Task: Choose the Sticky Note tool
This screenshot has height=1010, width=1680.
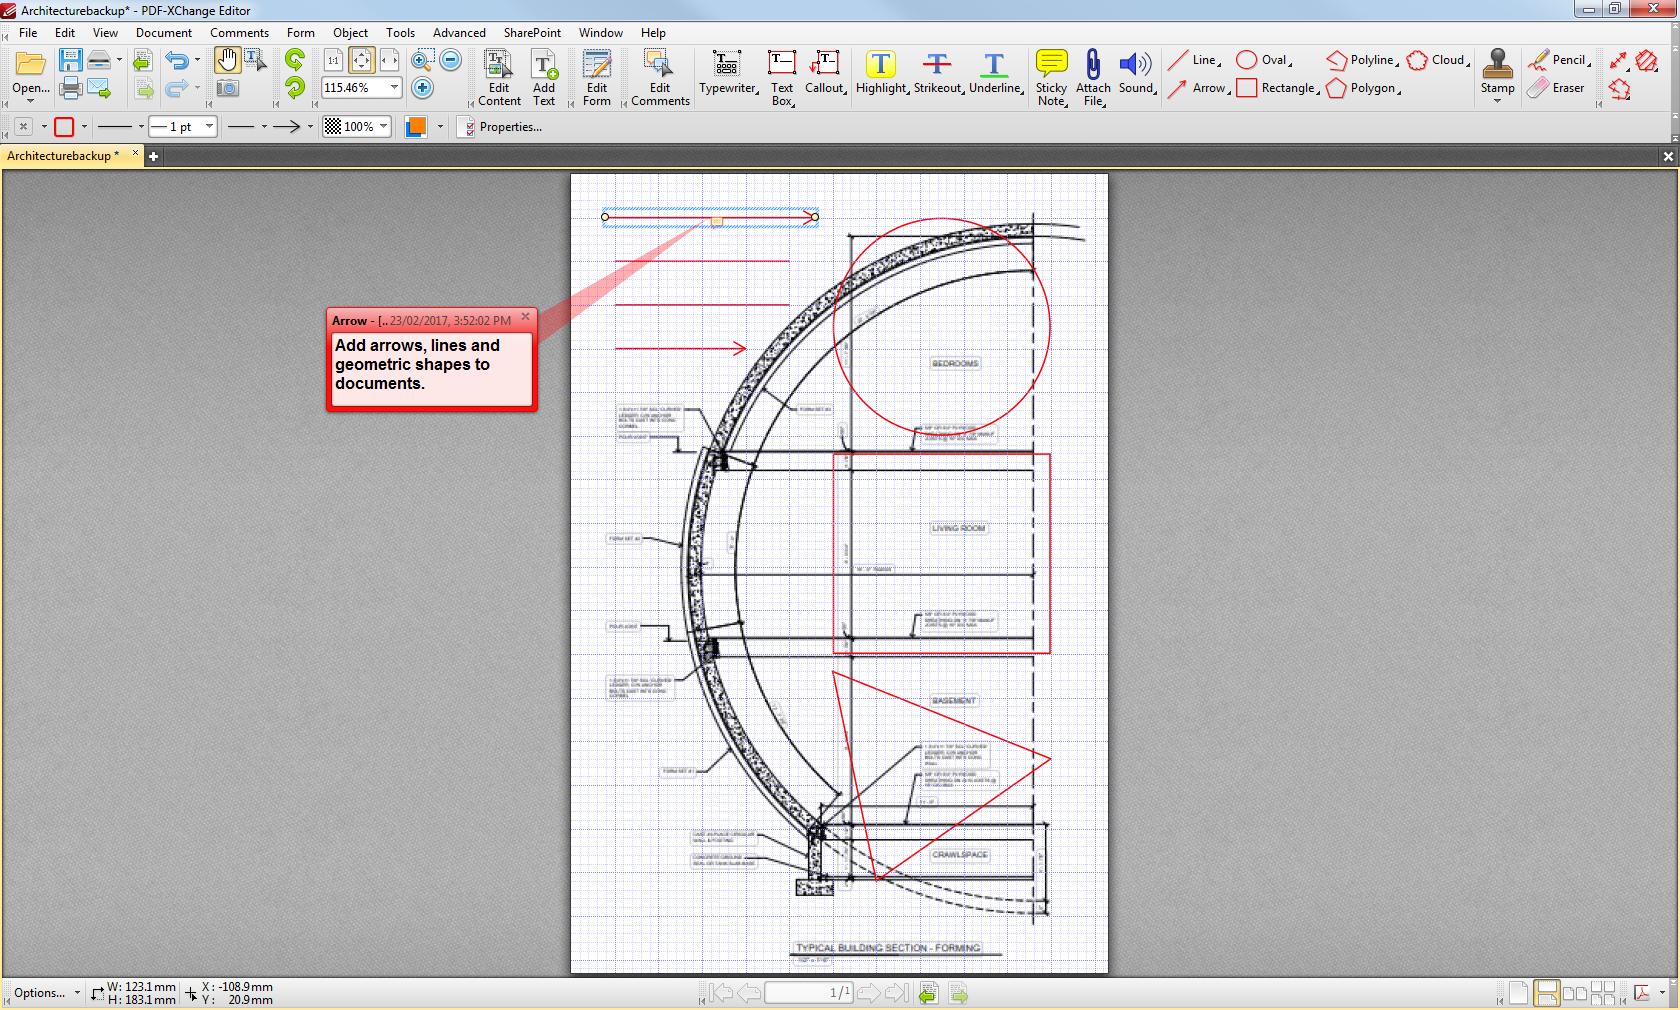Action: click(1051, 64)
